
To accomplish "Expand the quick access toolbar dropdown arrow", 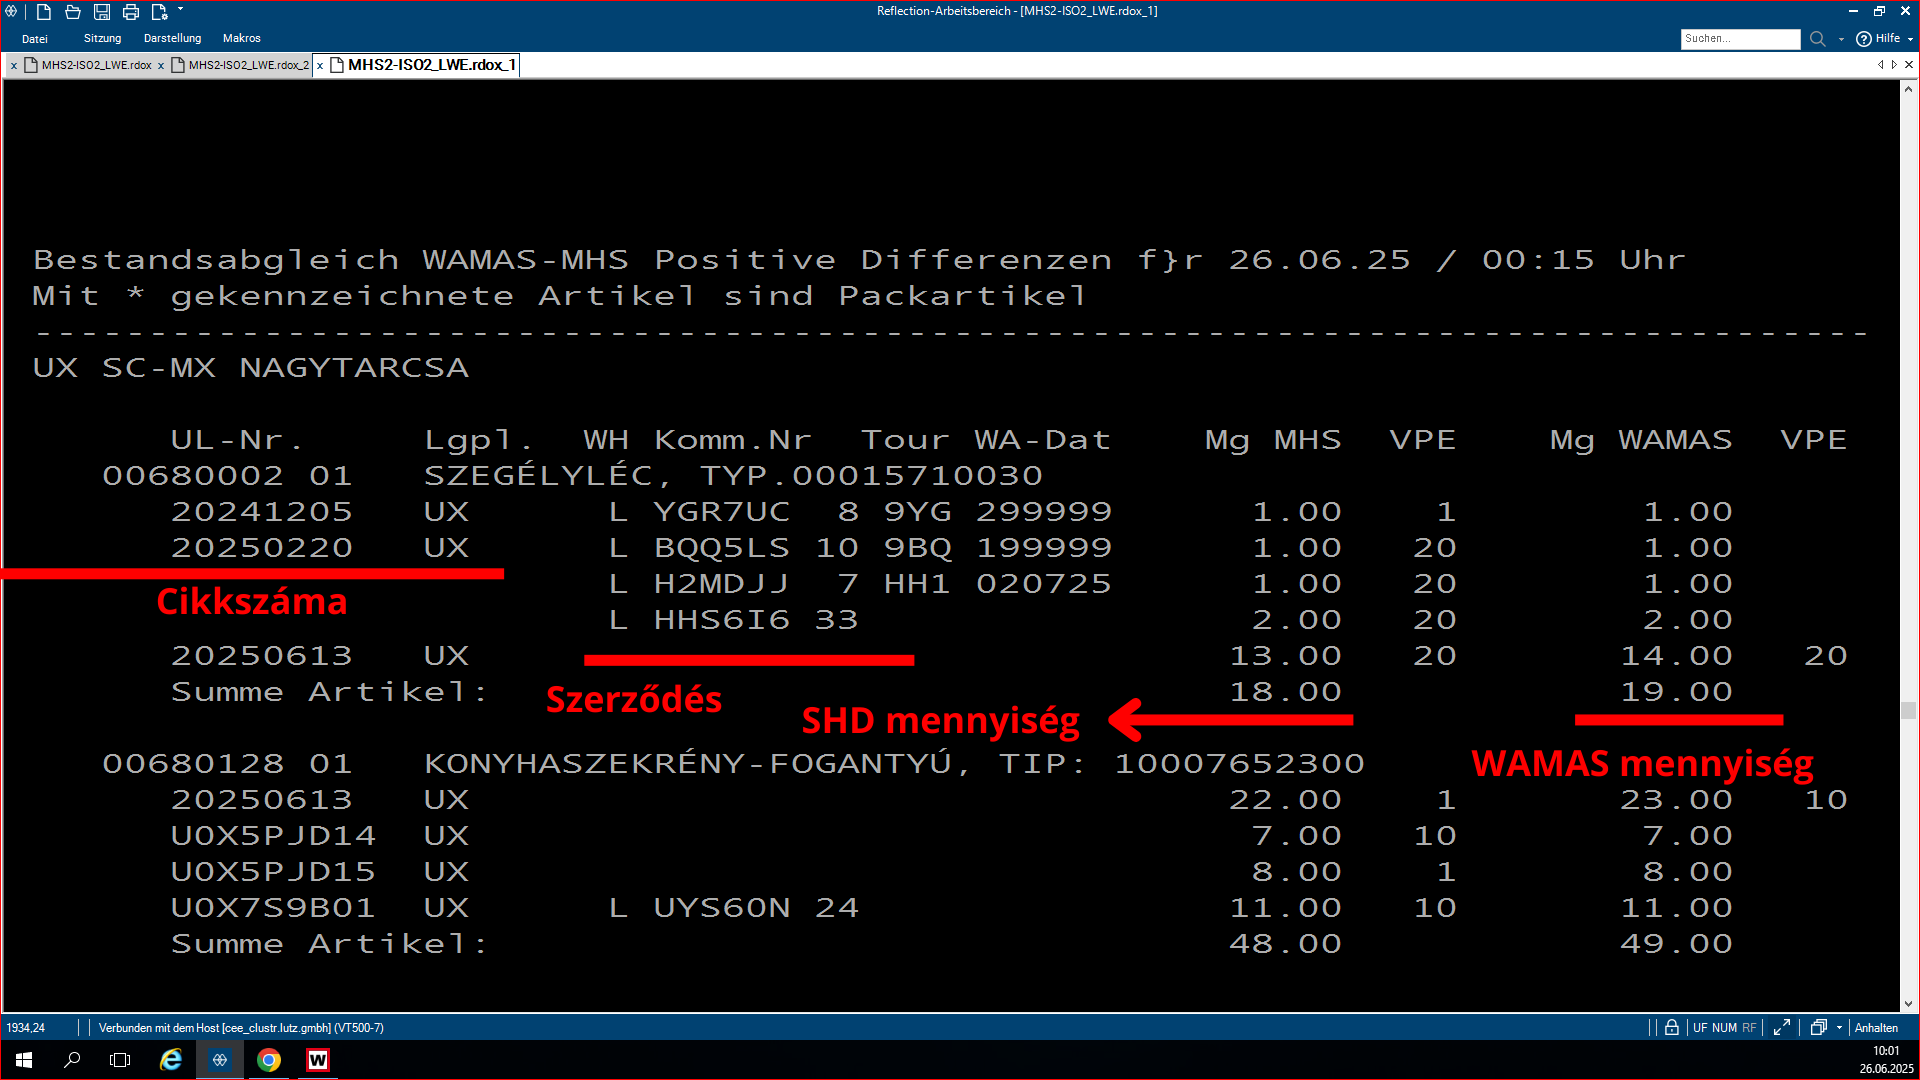I will point(181,10).
